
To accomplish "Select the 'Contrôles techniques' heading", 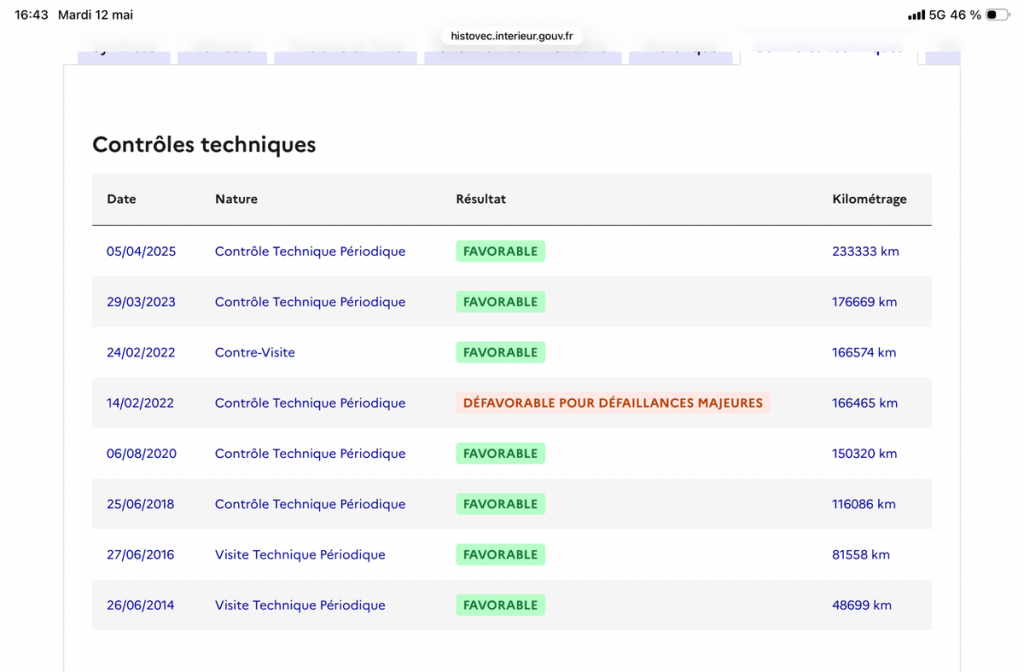I will pos(204,144).
